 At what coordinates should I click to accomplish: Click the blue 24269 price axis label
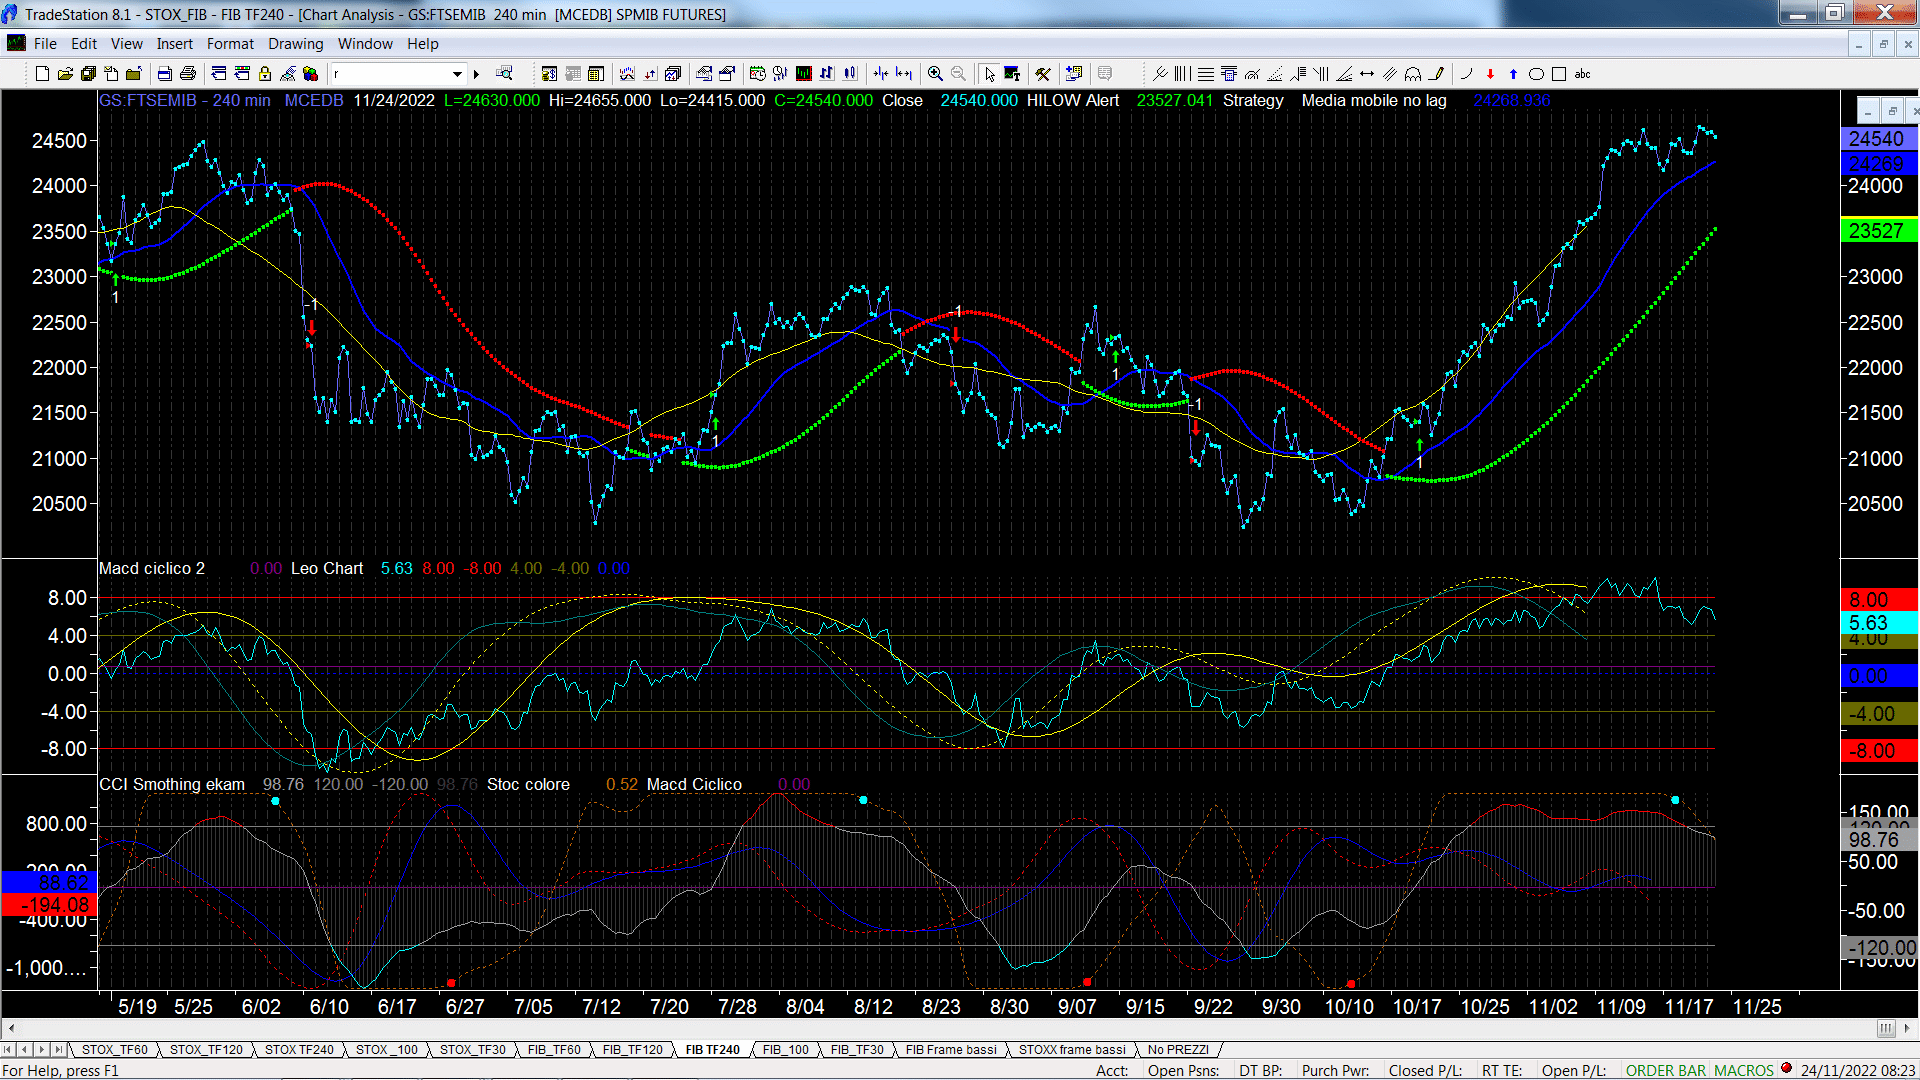pyautogui.click(x=1877, y=163)
